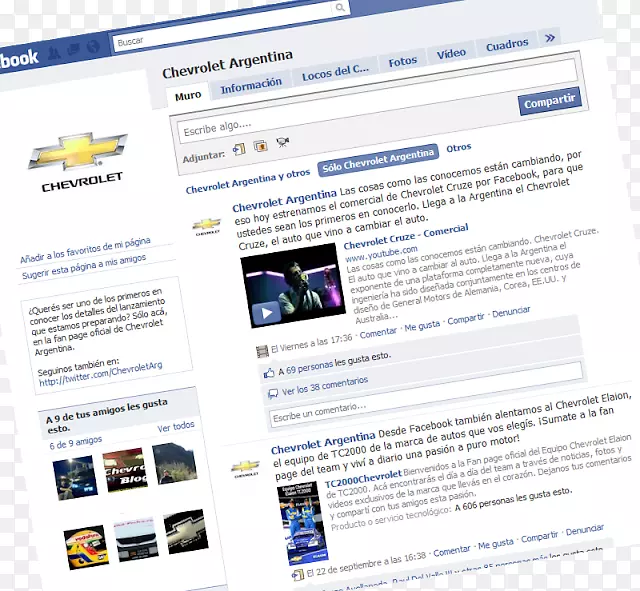
Task: Open the Cuadros tab
Action: (507, 44)
